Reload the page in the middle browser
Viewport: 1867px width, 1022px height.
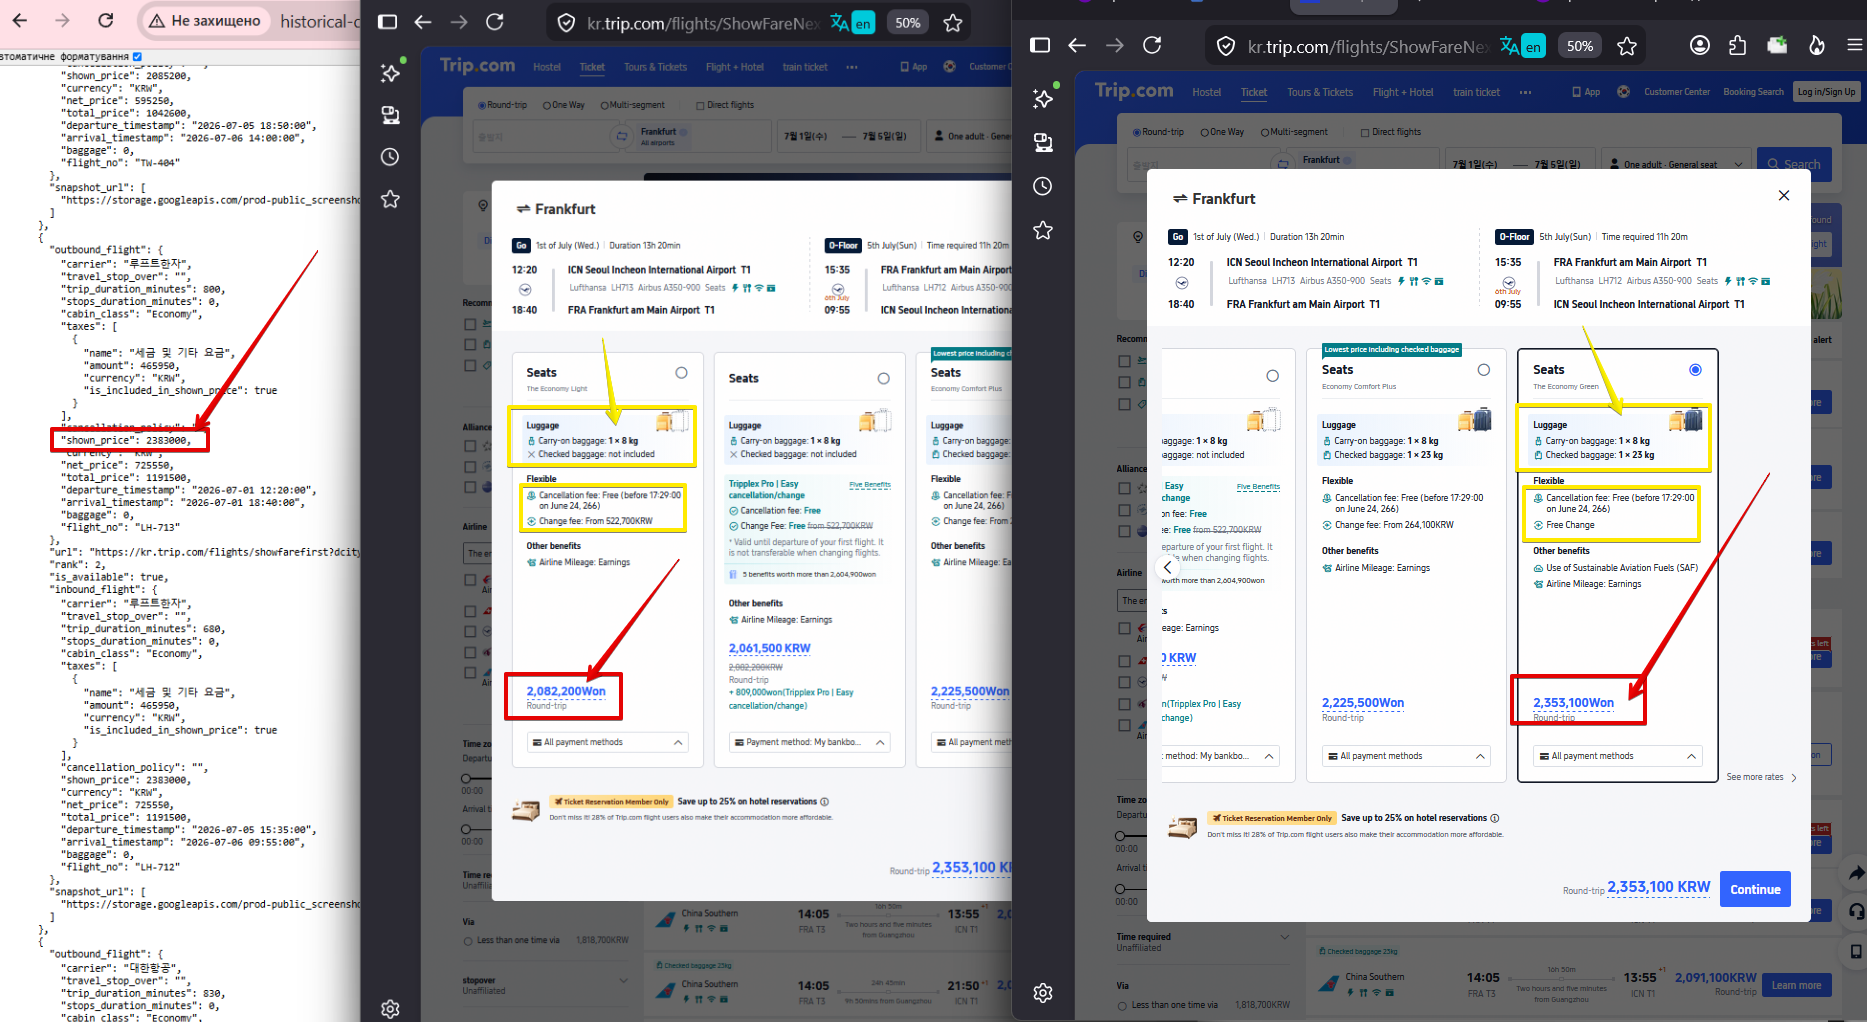click(494, 22)
